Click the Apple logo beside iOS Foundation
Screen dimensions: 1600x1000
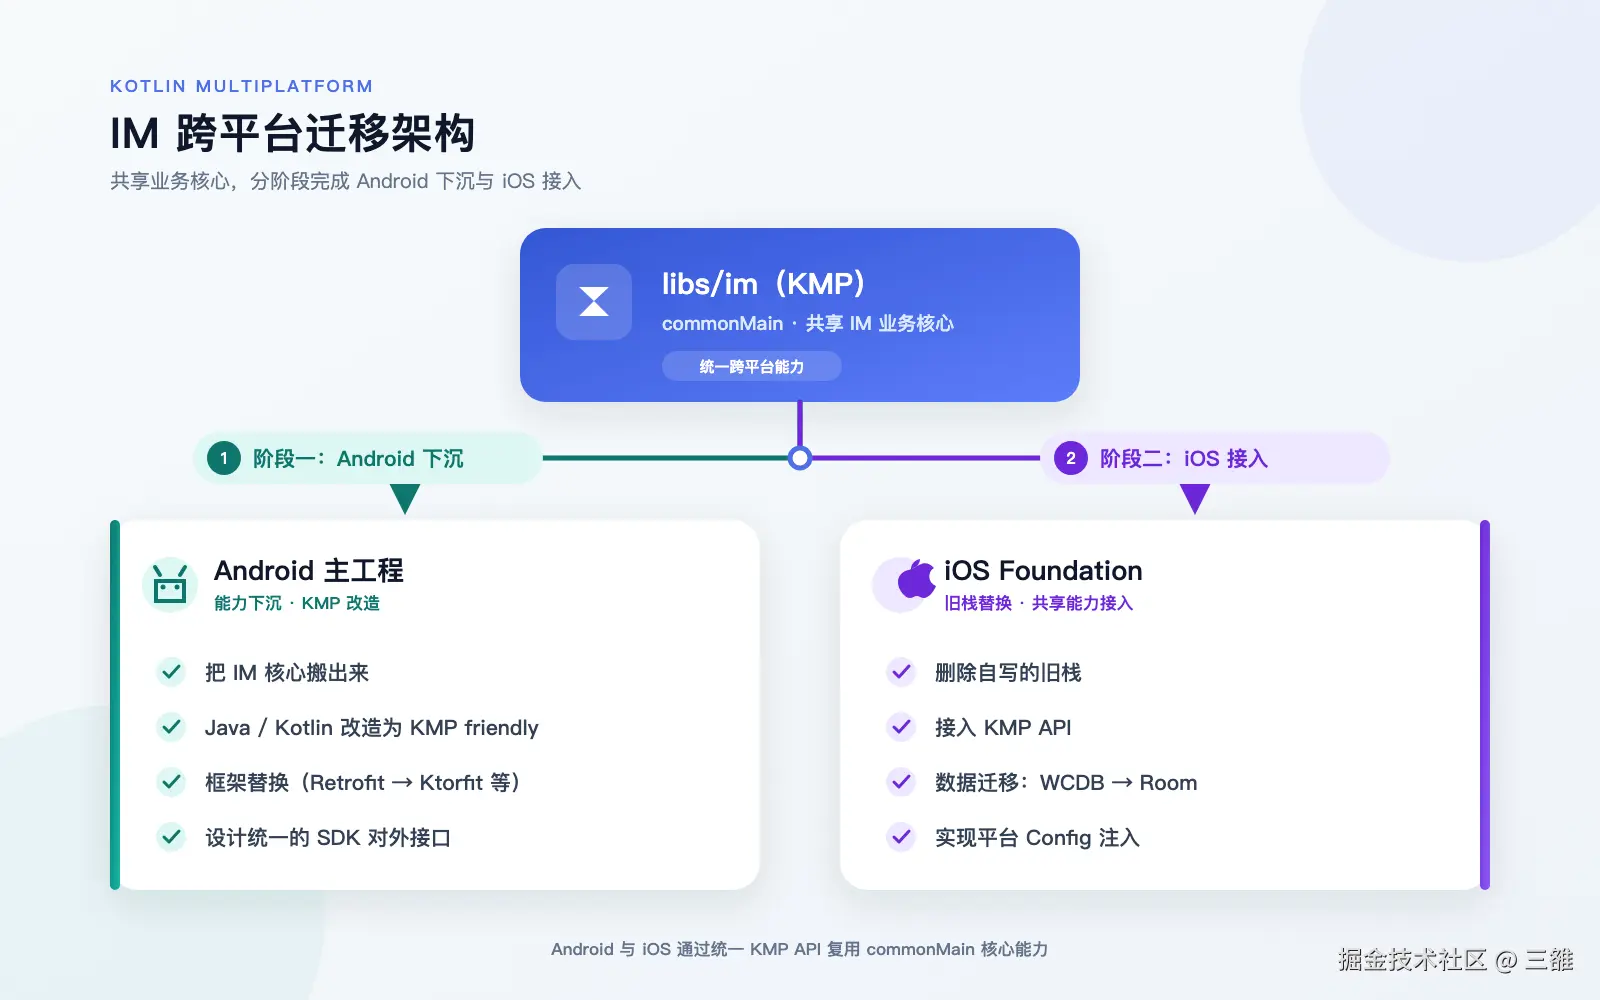[x=915, y=580]
